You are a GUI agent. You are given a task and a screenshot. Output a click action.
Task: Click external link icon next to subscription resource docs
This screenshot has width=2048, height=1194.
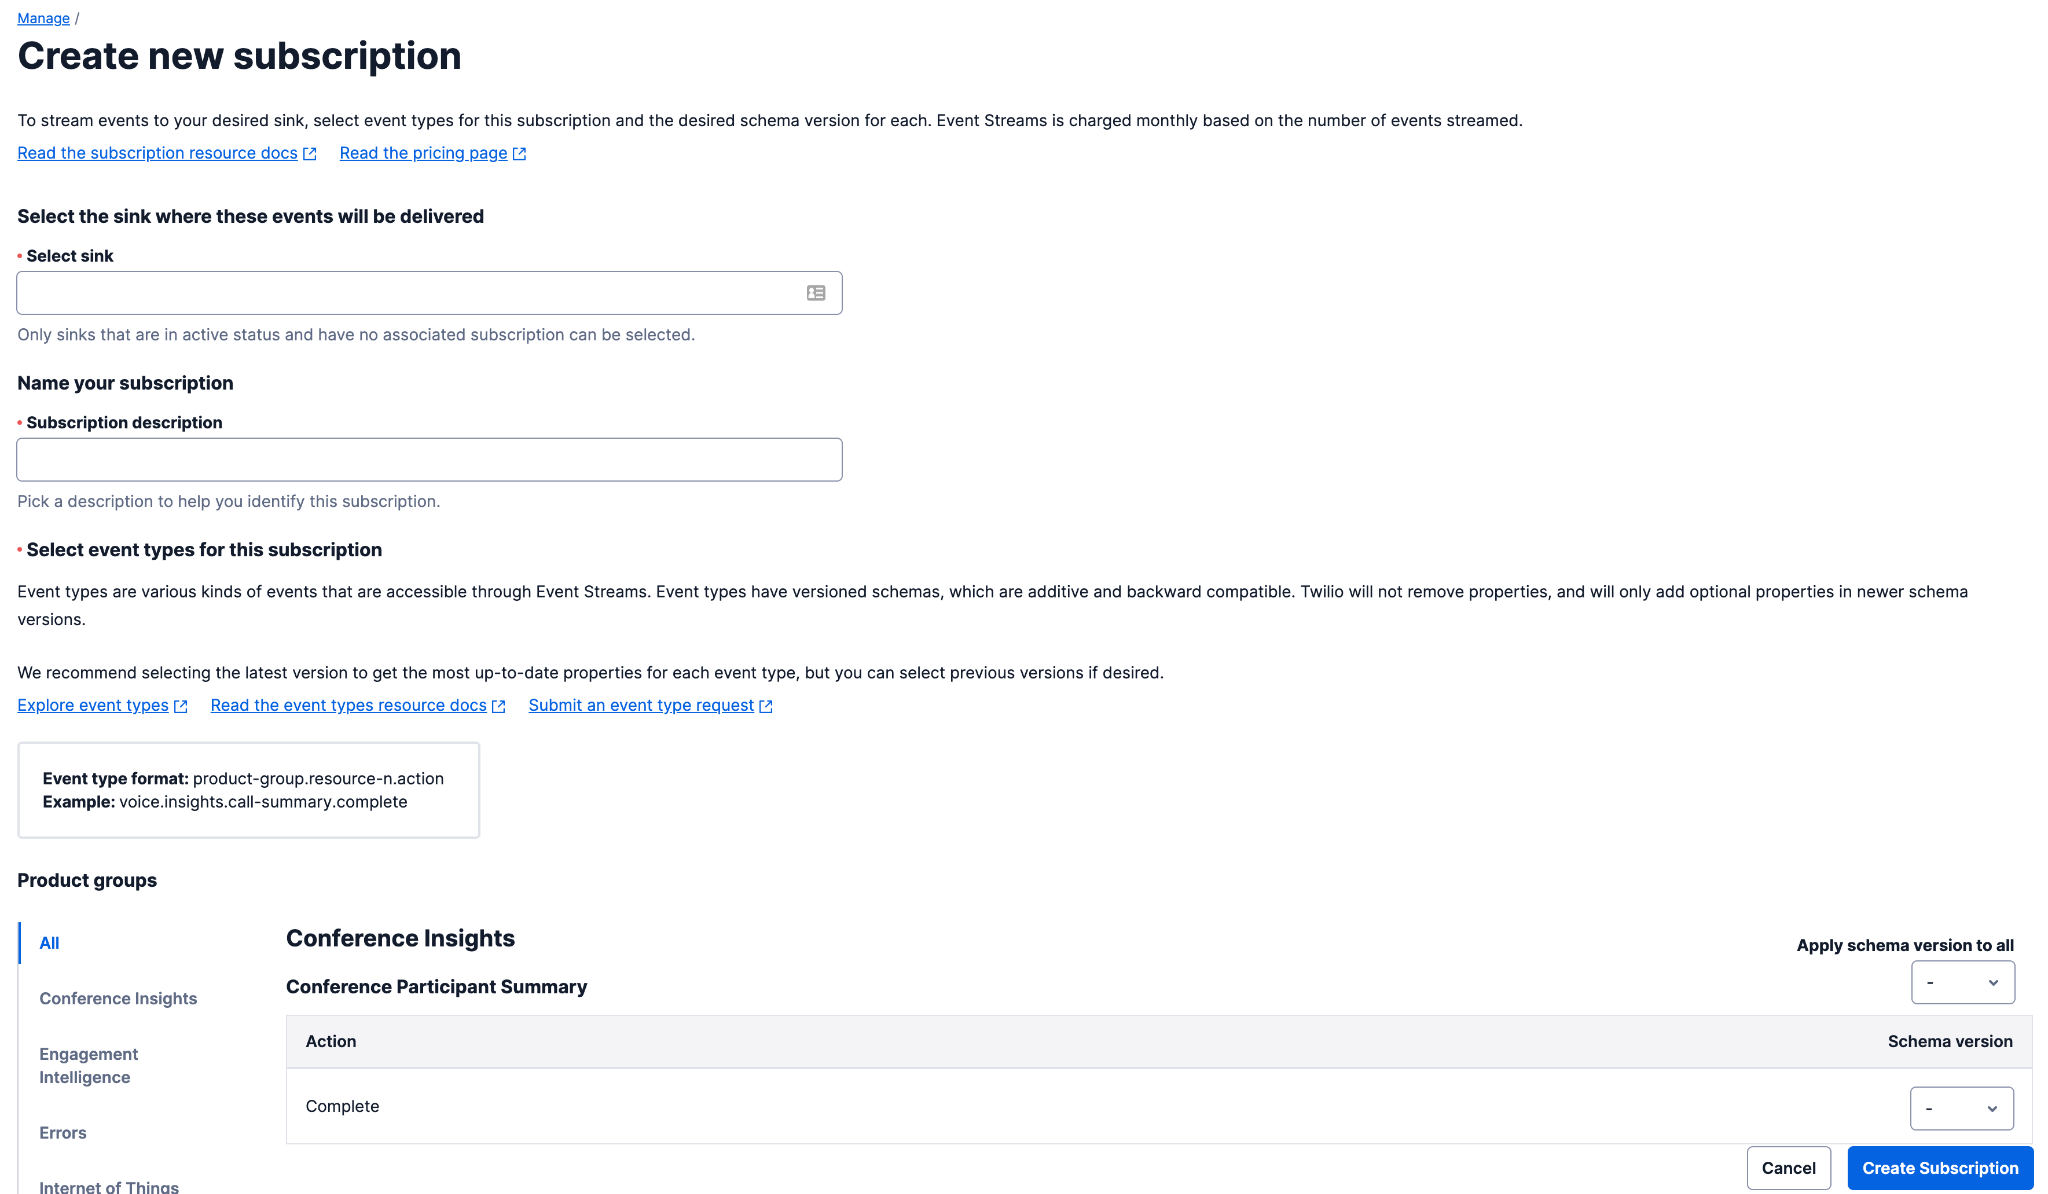309,153
